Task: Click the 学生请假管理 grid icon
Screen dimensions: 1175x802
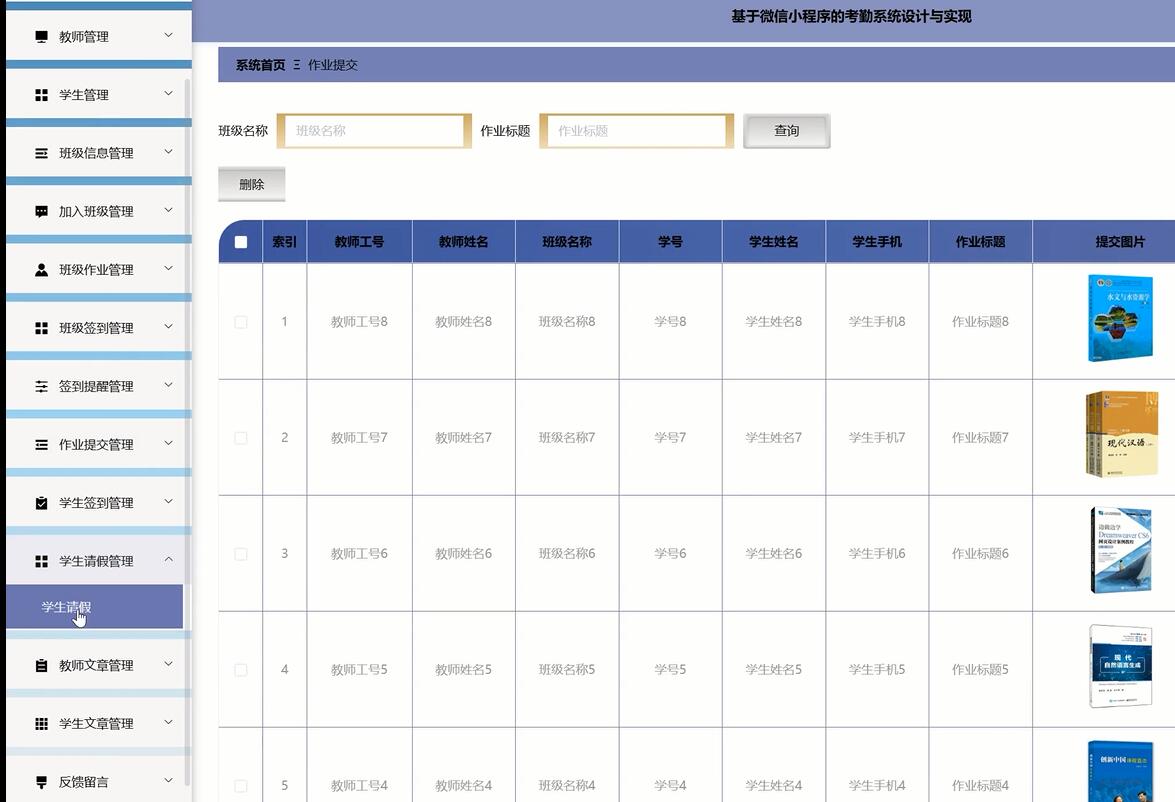Action: [41, 561]
